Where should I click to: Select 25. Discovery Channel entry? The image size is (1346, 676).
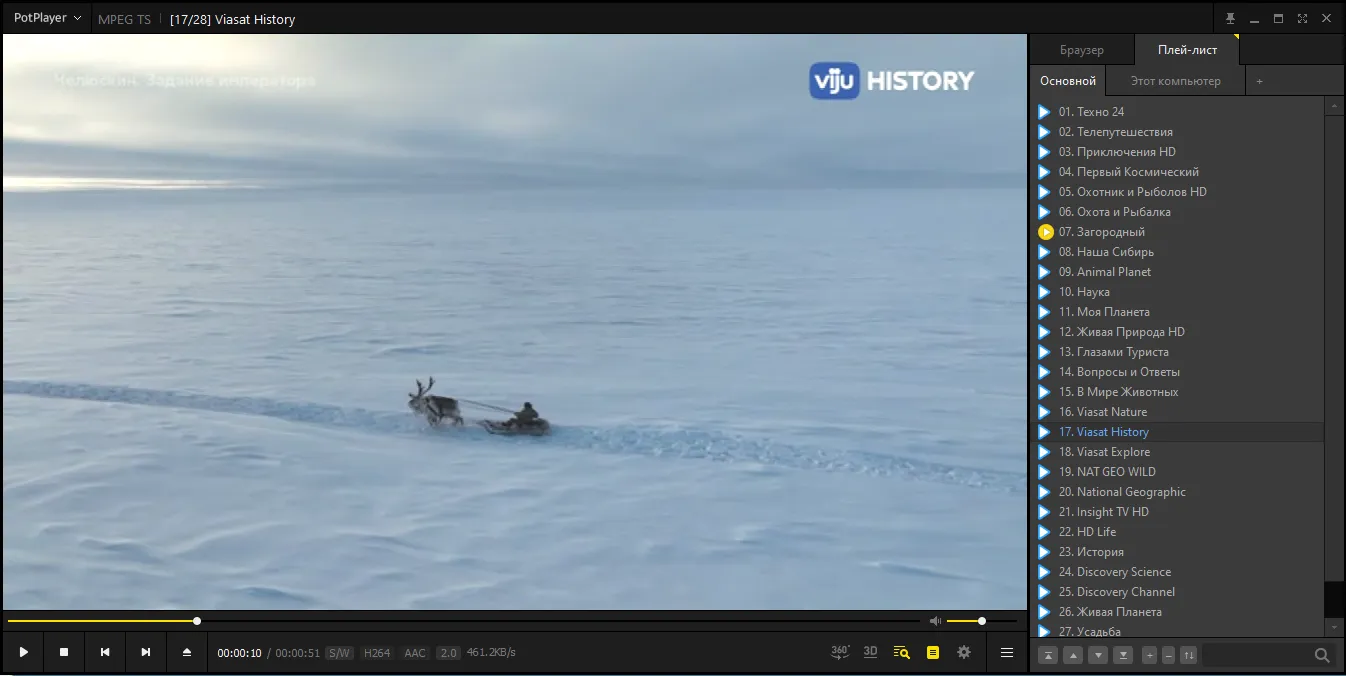[x=1177, y=592]
